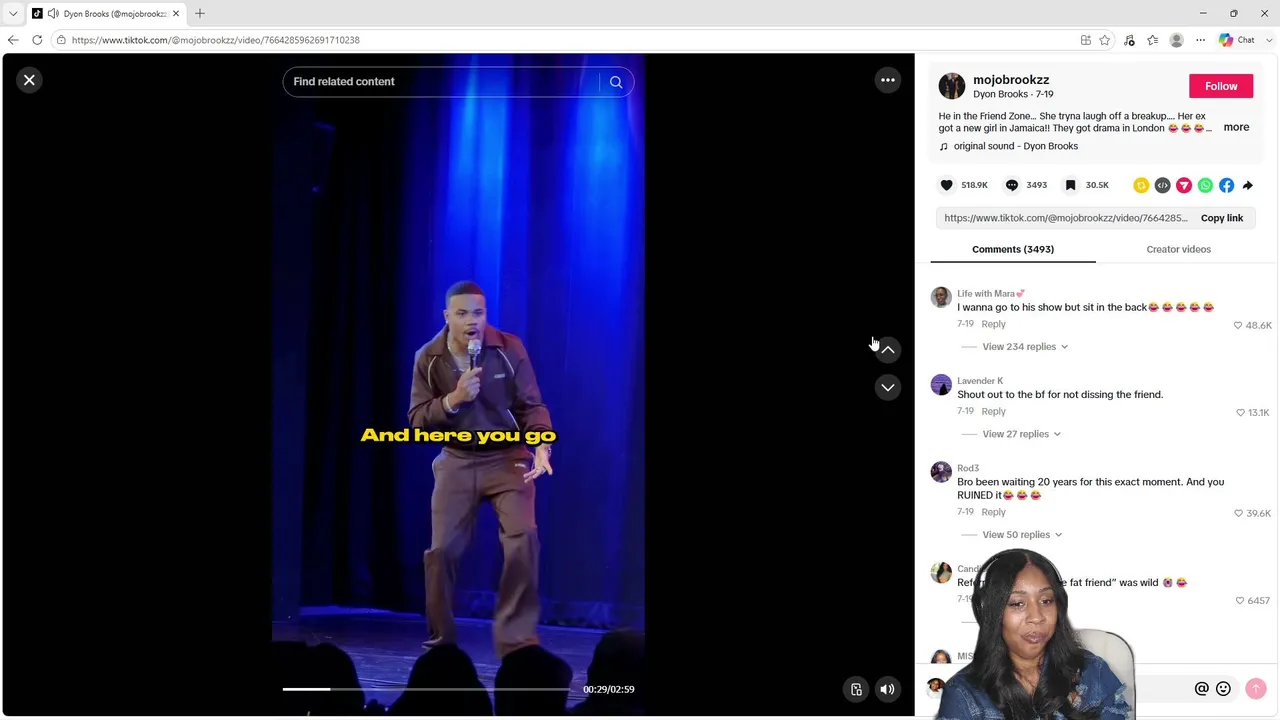Open the browser profile avatar
The image size is (1280, 720).
coord(1177,40)
